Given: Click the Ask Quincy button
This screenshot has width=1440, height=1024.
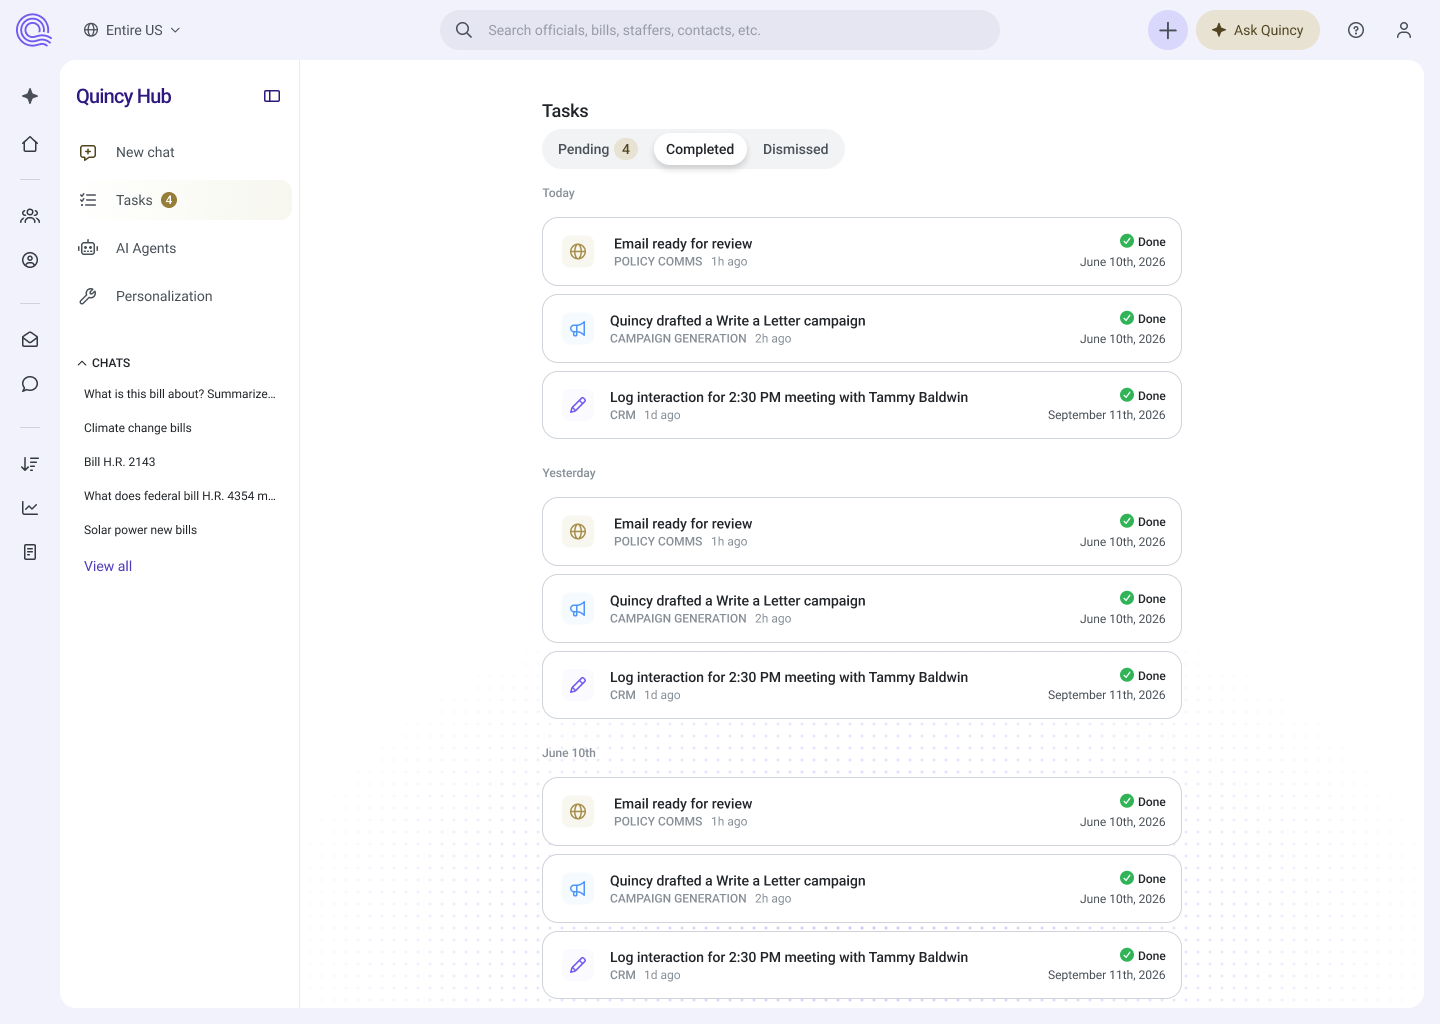Looking at the screenshot, I should click(x=1258, y=30).
